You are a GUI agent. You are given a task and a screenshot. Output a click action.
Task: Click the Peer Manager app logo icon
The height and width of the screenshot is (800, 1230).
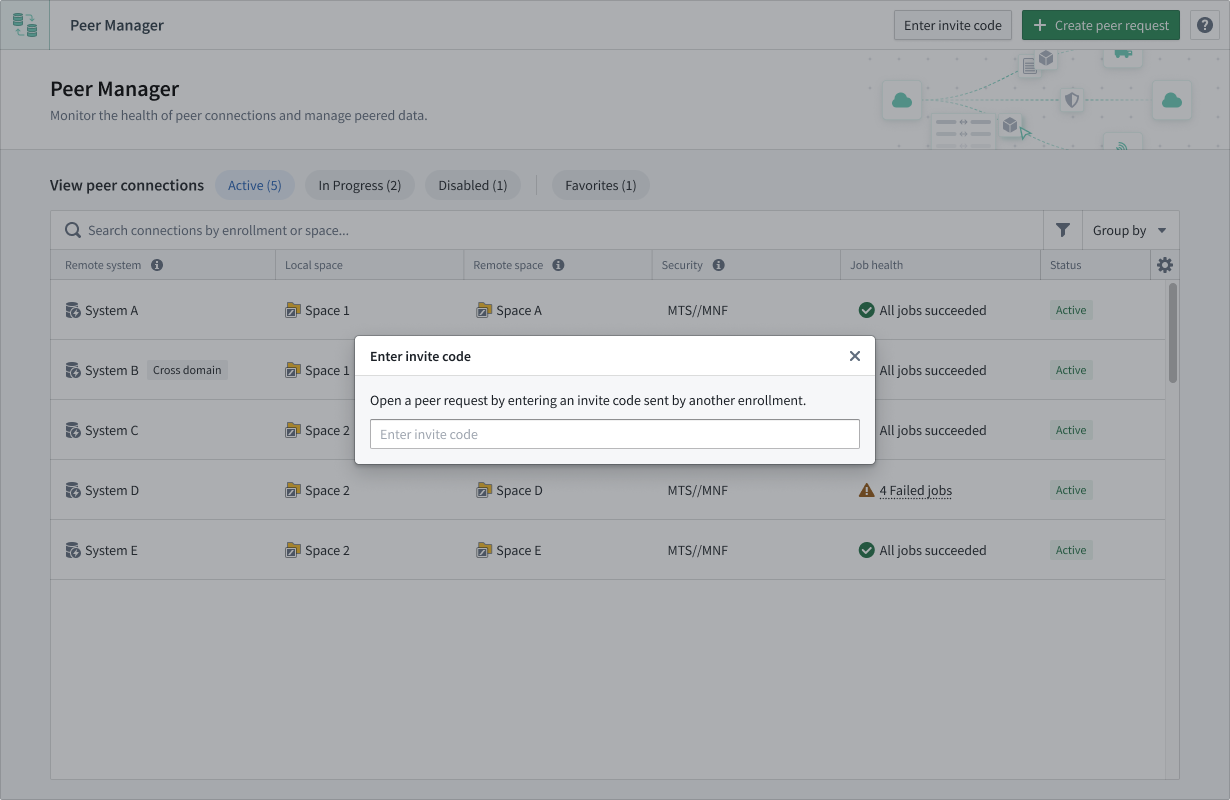tap(23, 24)
